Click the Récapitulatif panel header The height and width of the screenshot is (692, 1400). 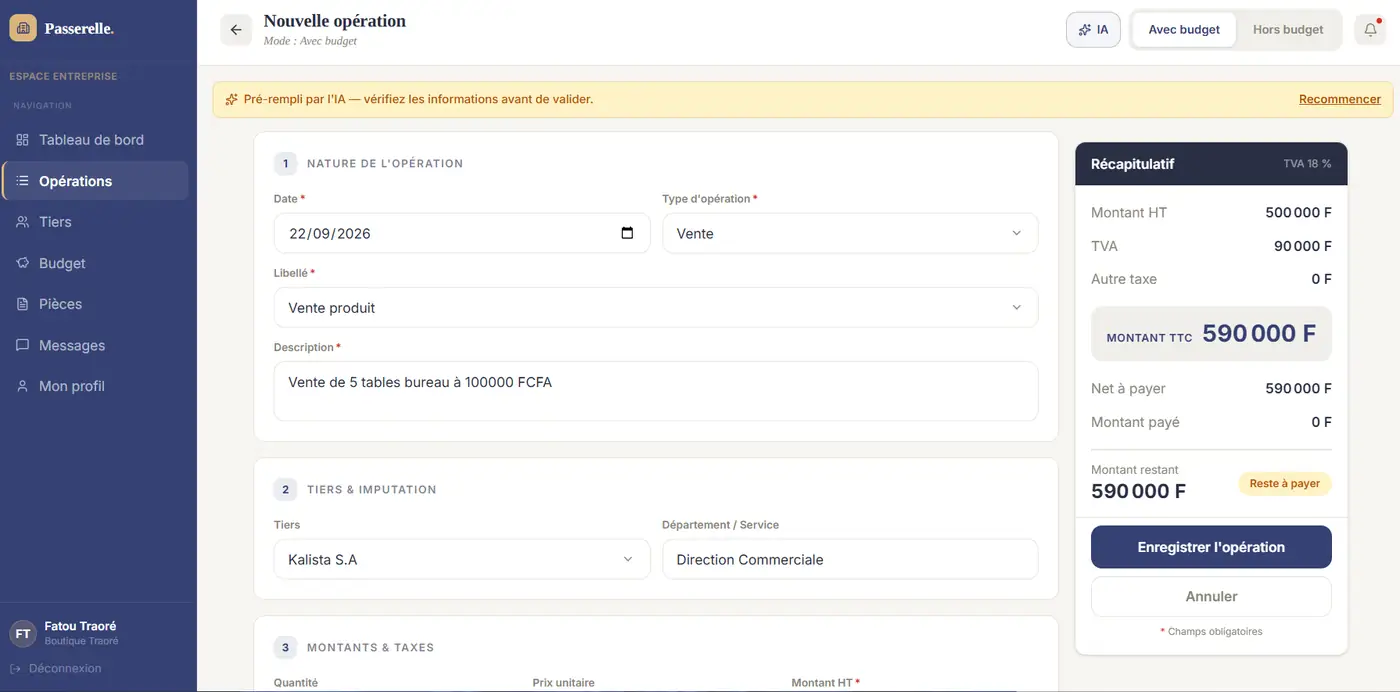(1211, 164)
